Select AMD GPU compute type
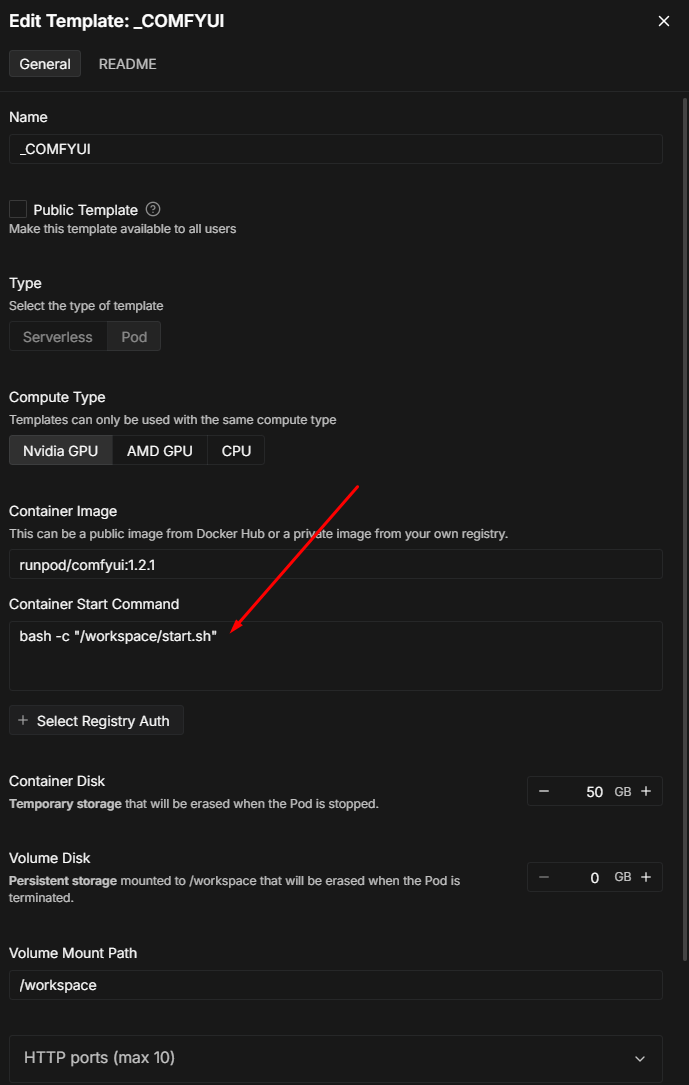 tap(159, 450)
